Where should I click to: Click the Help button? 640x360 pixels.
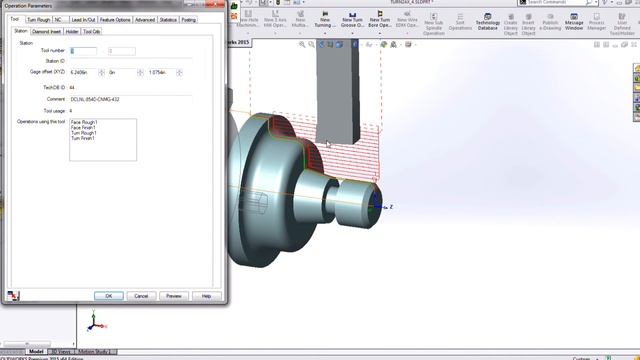207,296
